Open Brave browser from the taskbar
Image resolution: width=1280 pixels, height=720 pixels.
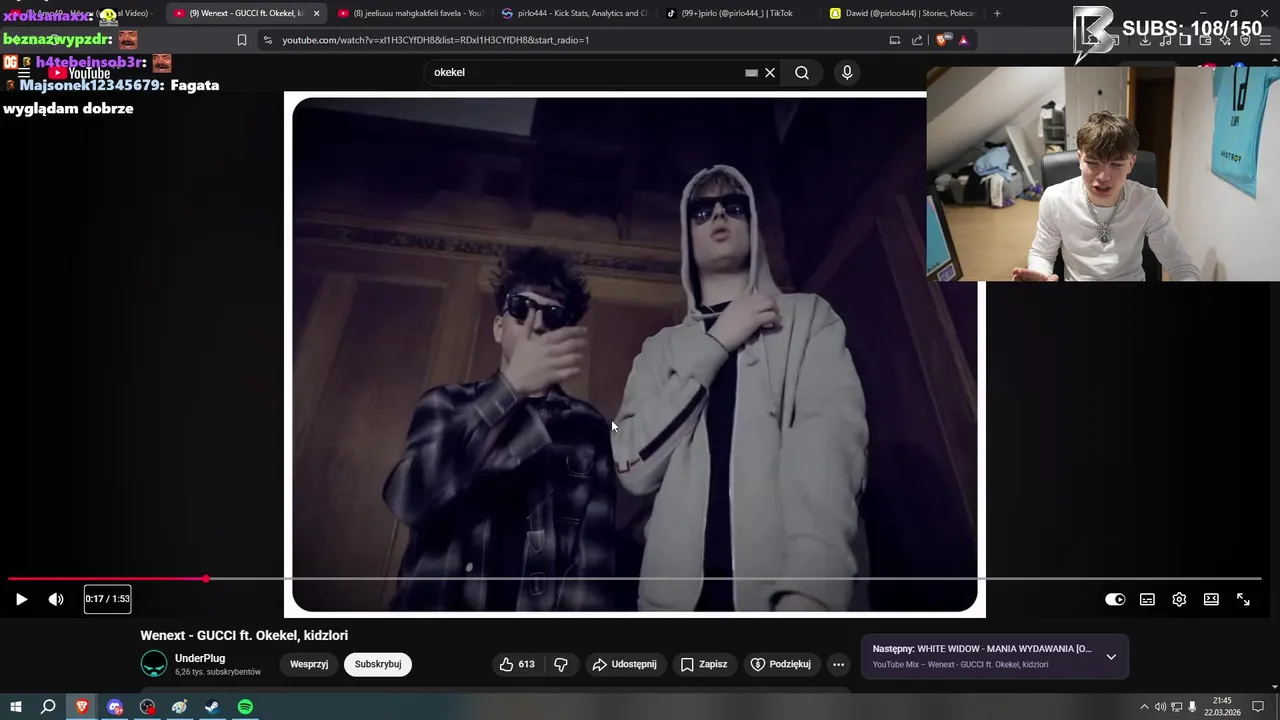point(82,707)
